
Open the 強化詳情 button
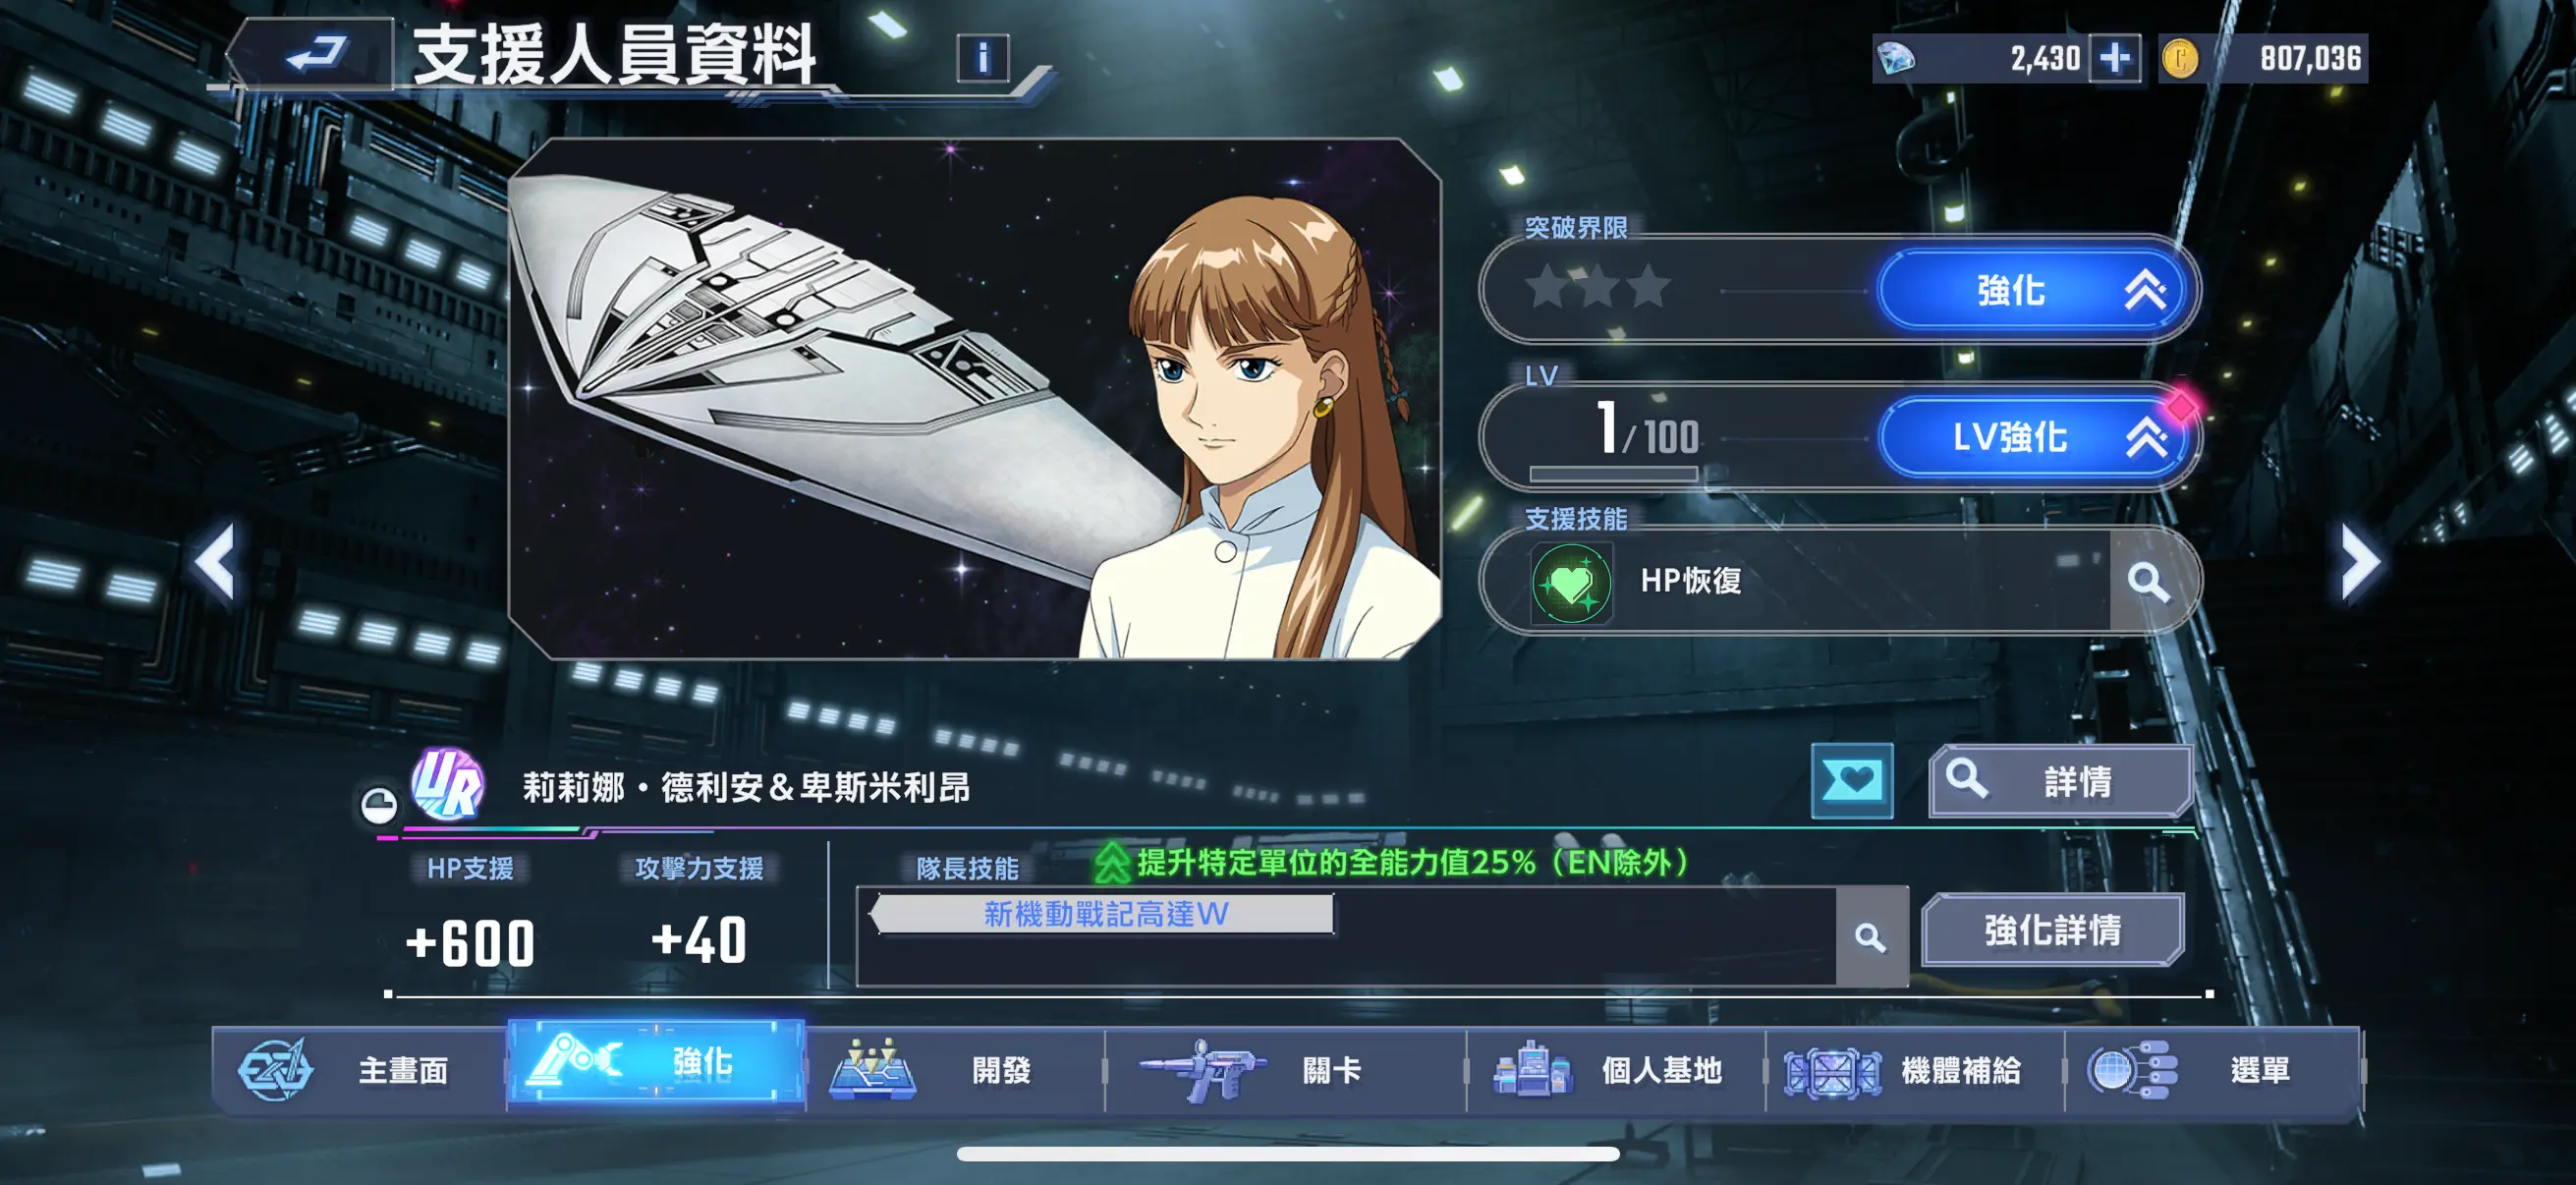pyautogui.click(x=2053, y=930)
